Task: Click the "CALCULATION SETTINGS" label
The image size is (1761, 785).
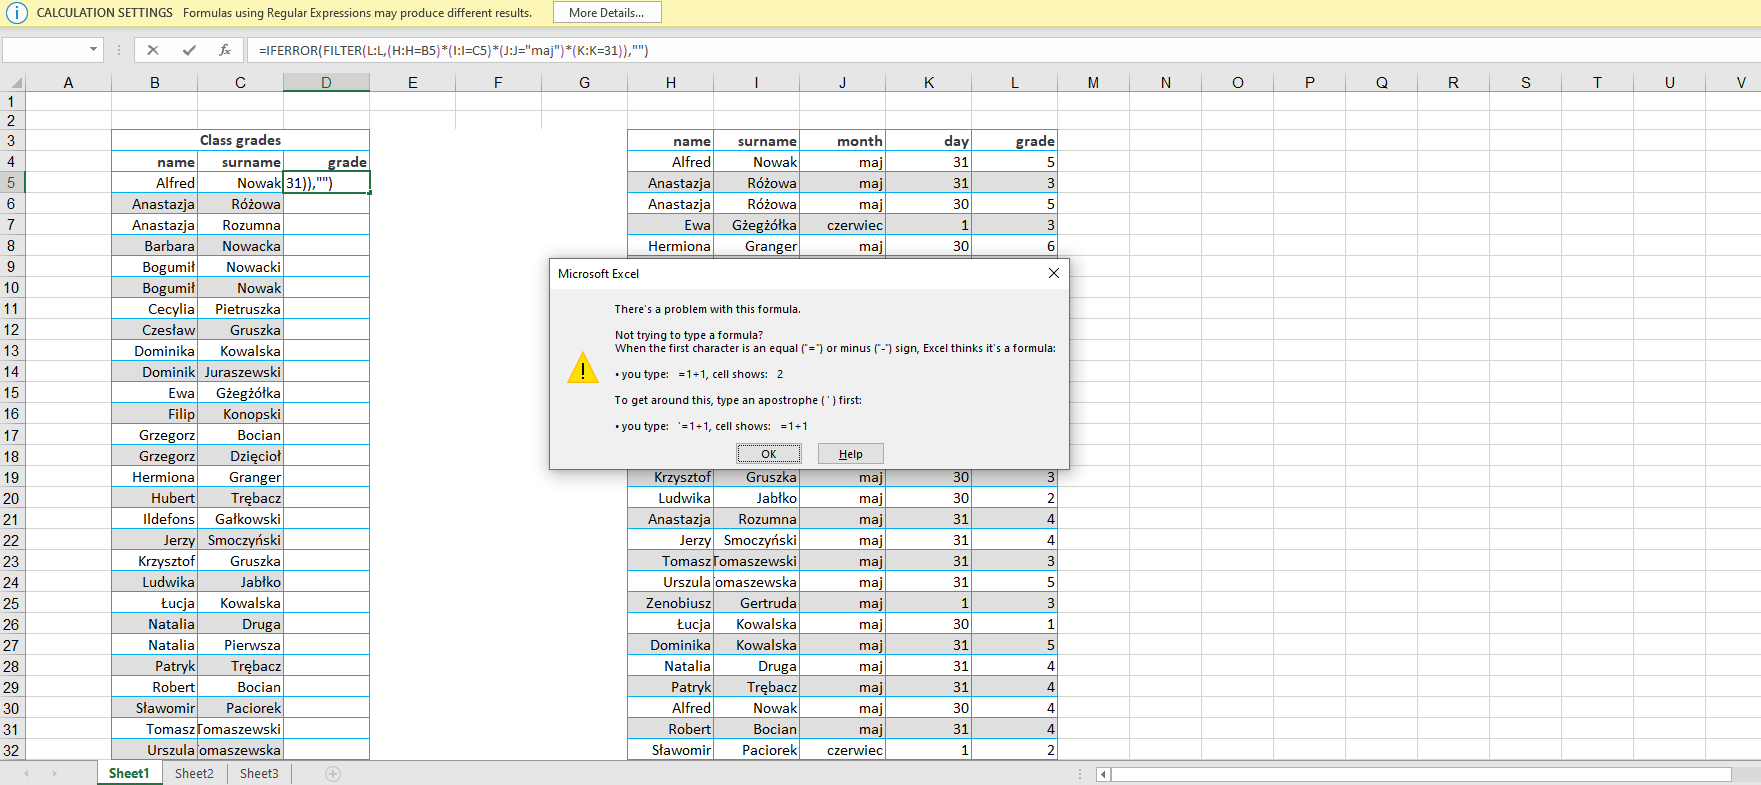Action: click(105, 13)
